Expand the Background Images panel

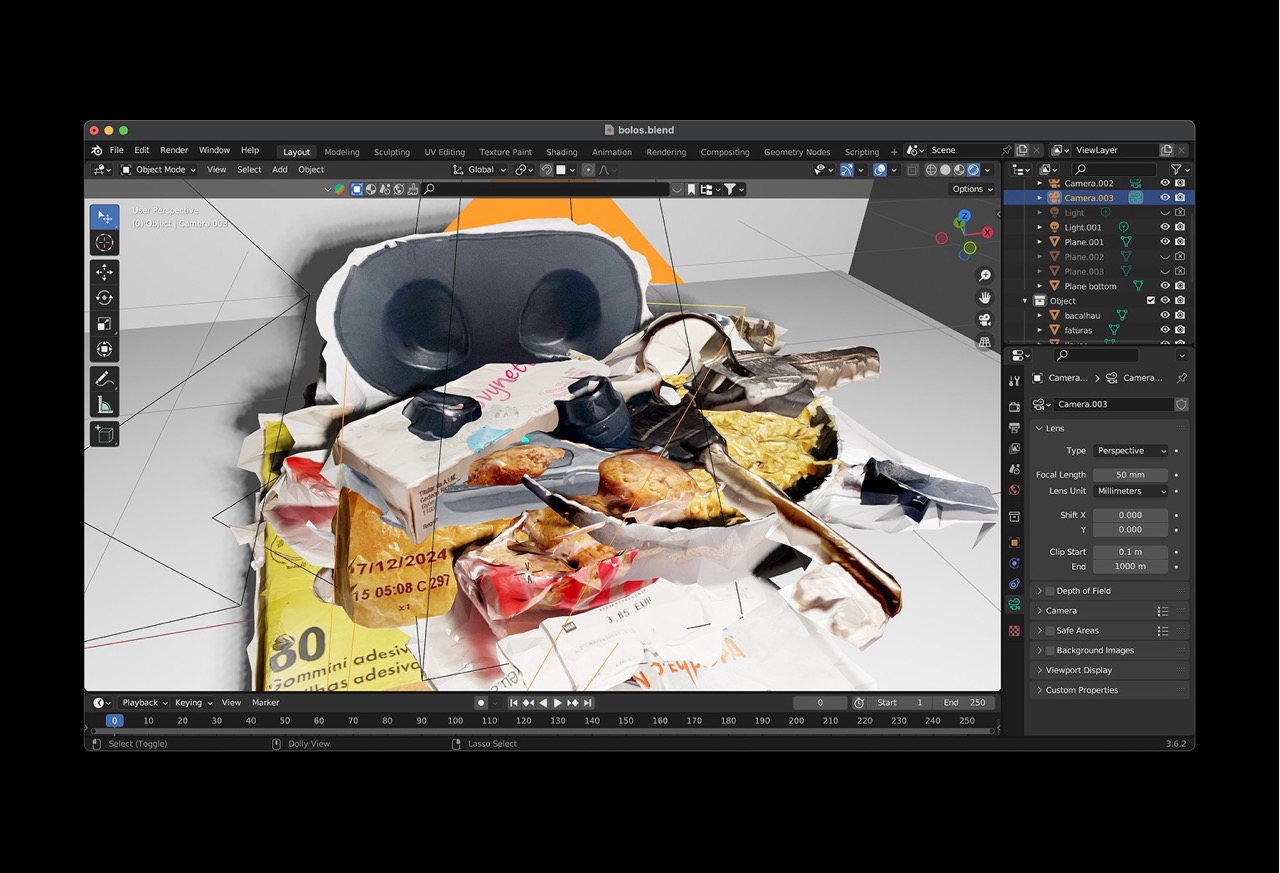[x=1094, y=650]
